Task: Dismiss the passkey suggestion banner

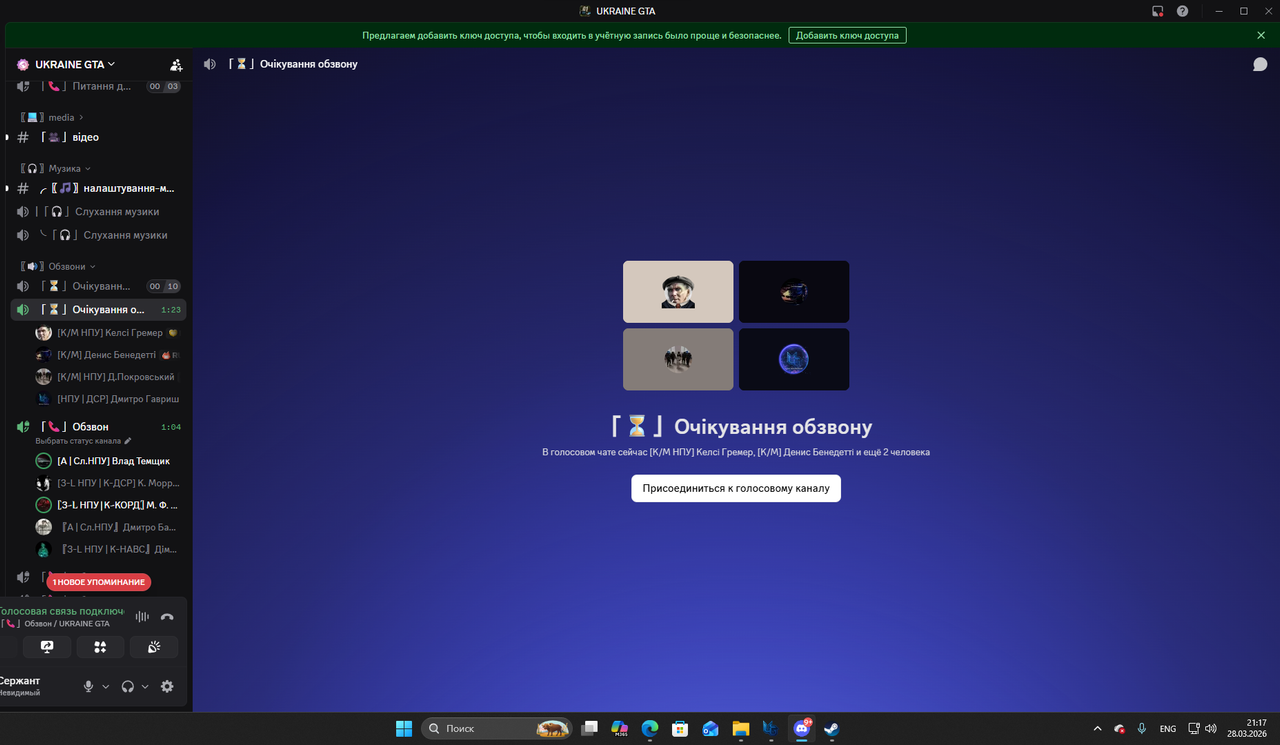Action: 1261,35
